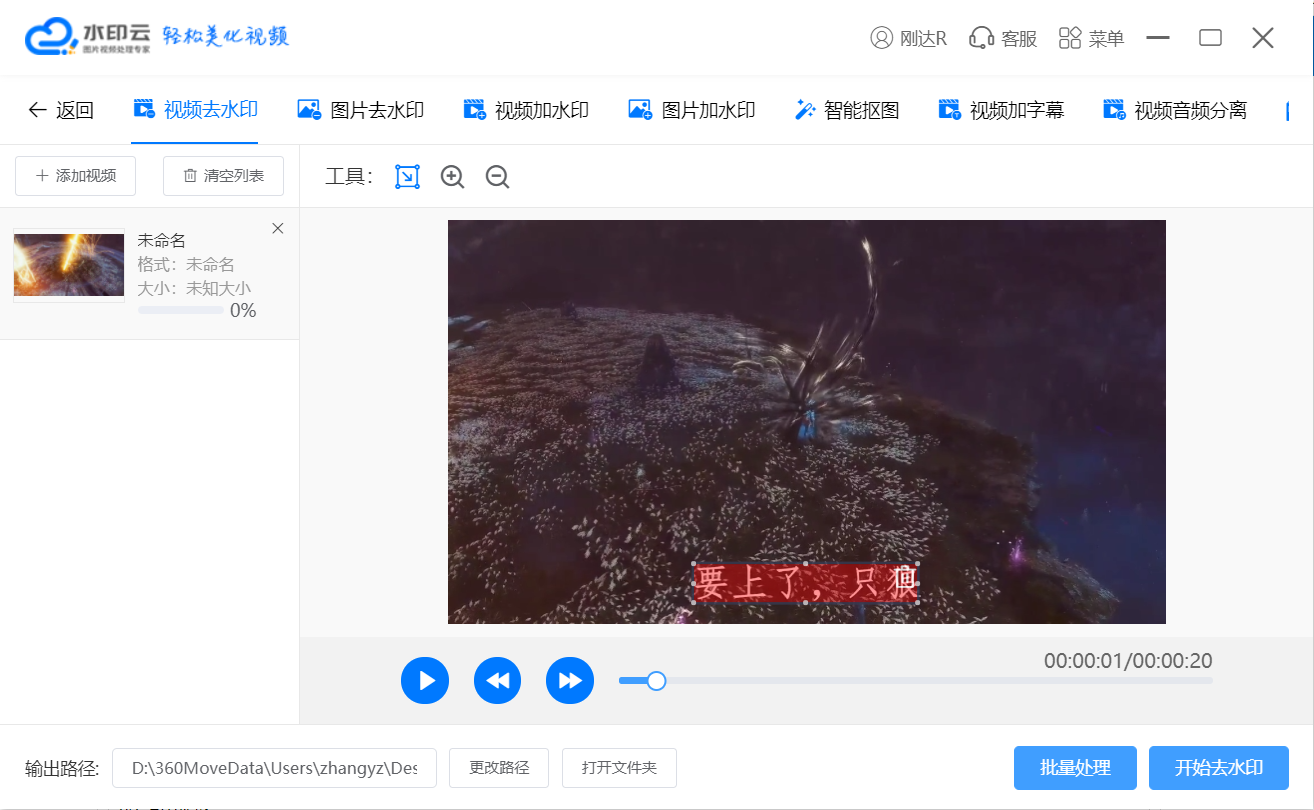Open the user account 刚达R
The width and height of the screenshot is (1314, 810).
click(909, 38)
